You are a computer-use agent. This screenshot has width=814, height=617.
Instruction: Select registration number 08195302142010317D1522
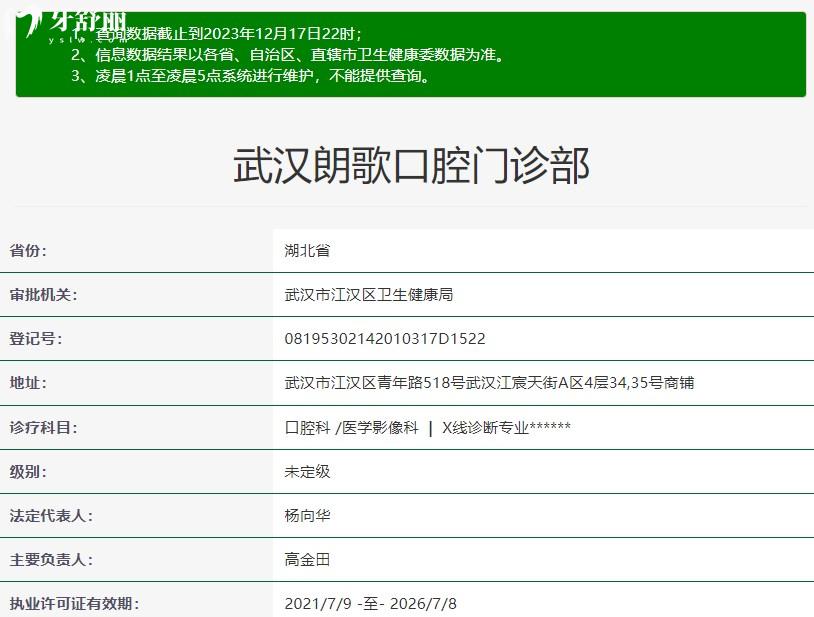point(385,339)
